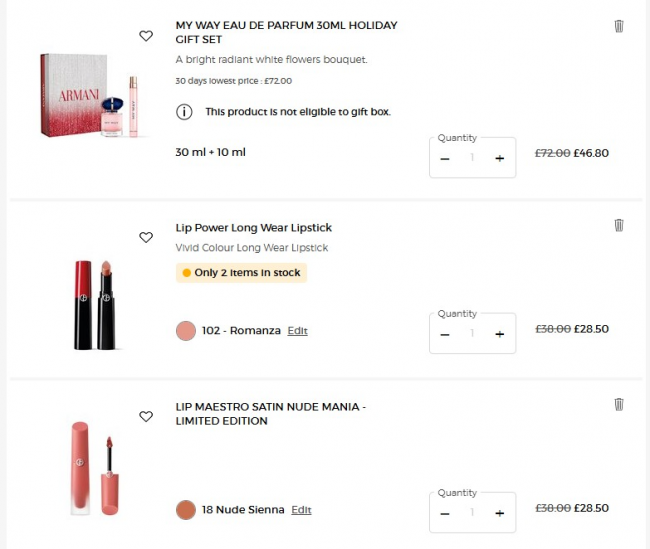Increase quantity of My Way gift set
The height and width of the screenshot is (549, 650).
[499, 158]
